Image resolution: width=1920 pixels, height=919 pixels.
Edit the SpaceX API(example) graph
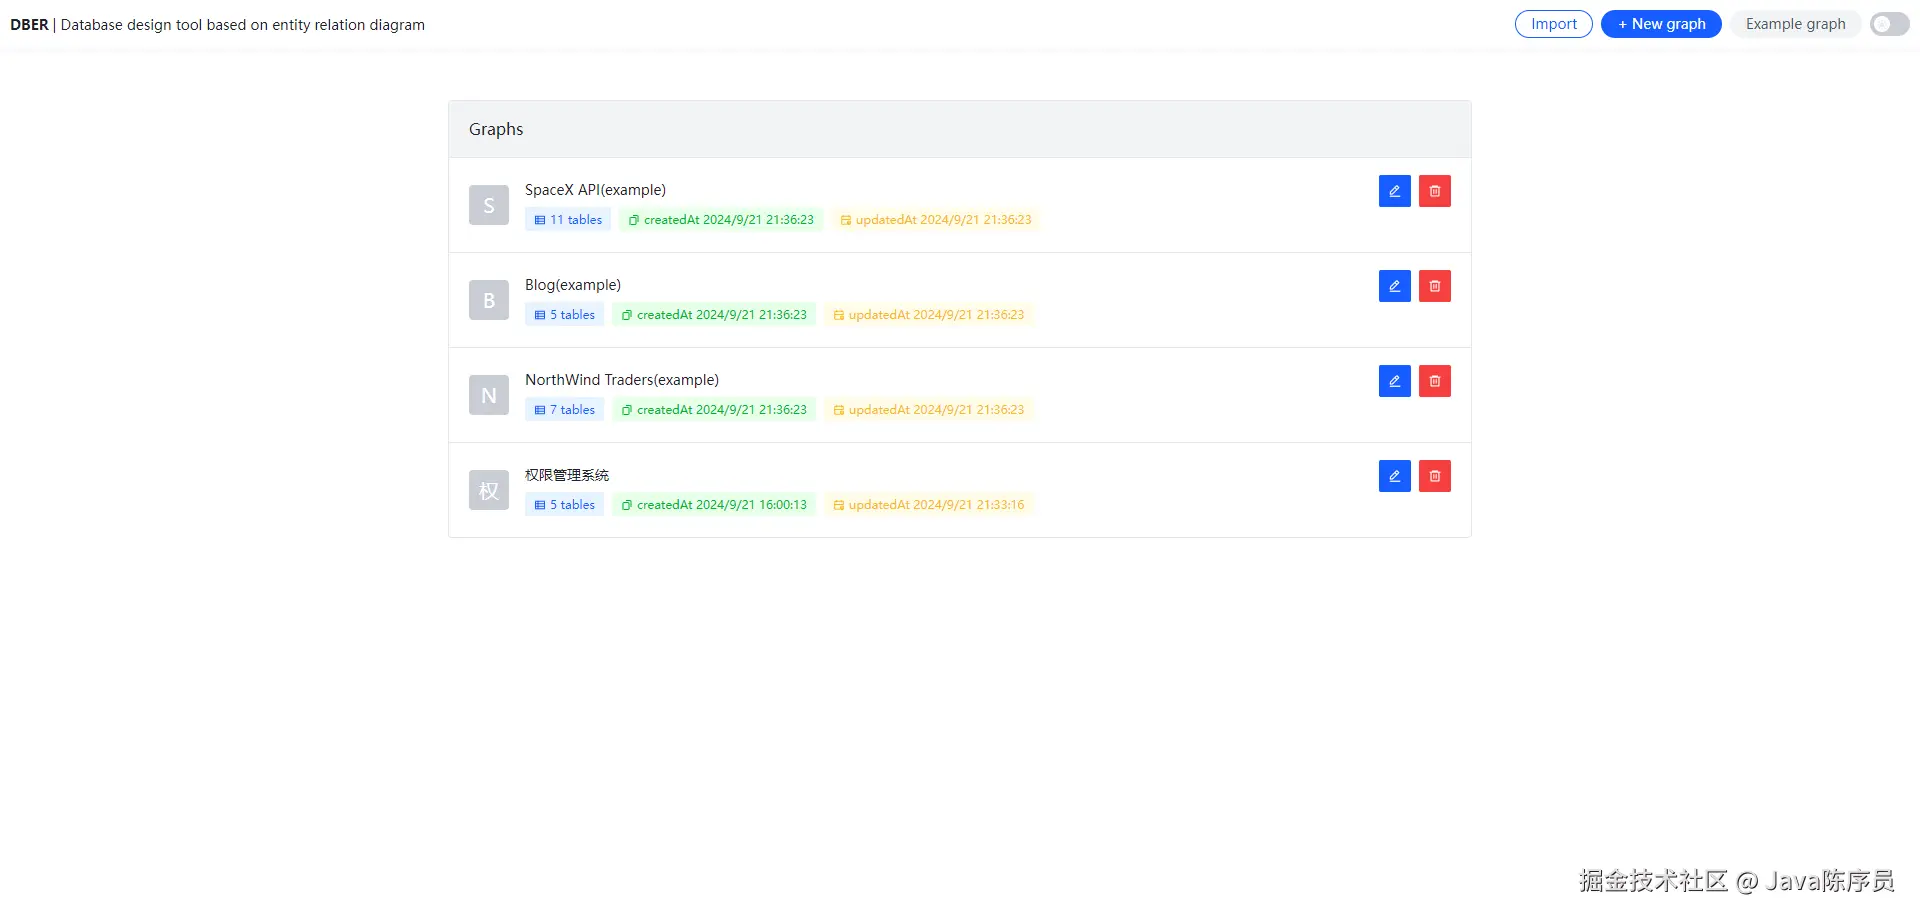pyautogui.click(x=1394, y=191)
